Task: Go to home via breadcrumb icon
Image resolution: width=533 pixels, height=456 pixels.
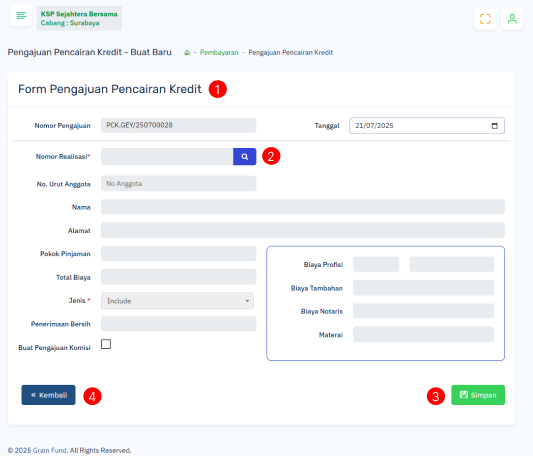Action: coord(187,53)
